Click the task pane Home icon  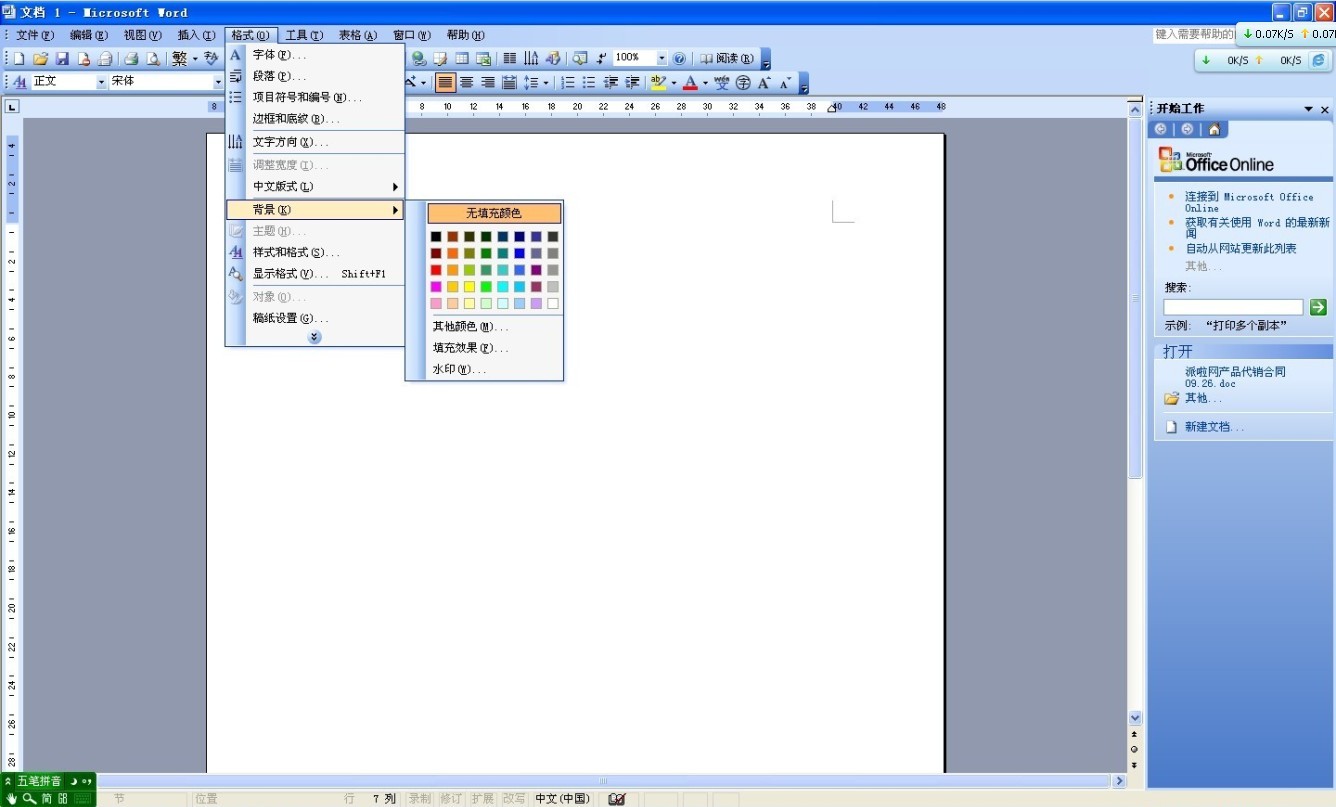pos(1213,129)
